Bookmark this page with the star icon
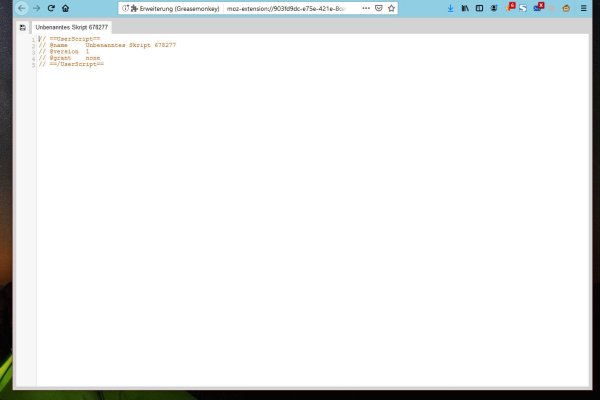The width and height of the screenshot is (600, 400). [x=391, y=8]
